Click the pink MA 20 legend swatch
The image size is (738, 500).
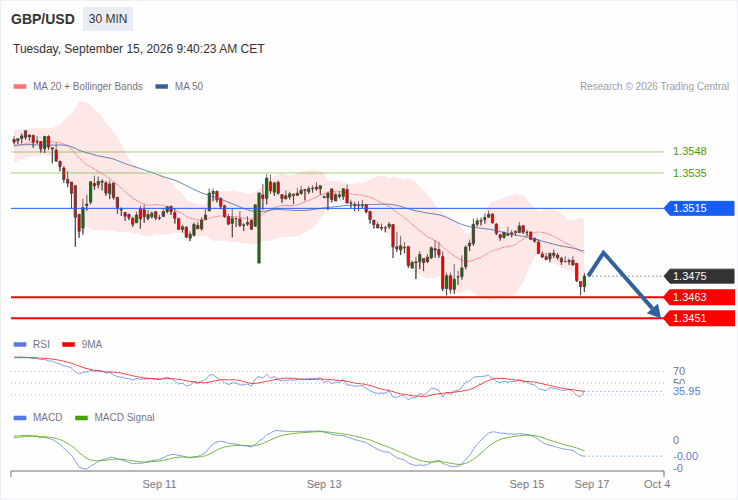(x=20, y=87)
